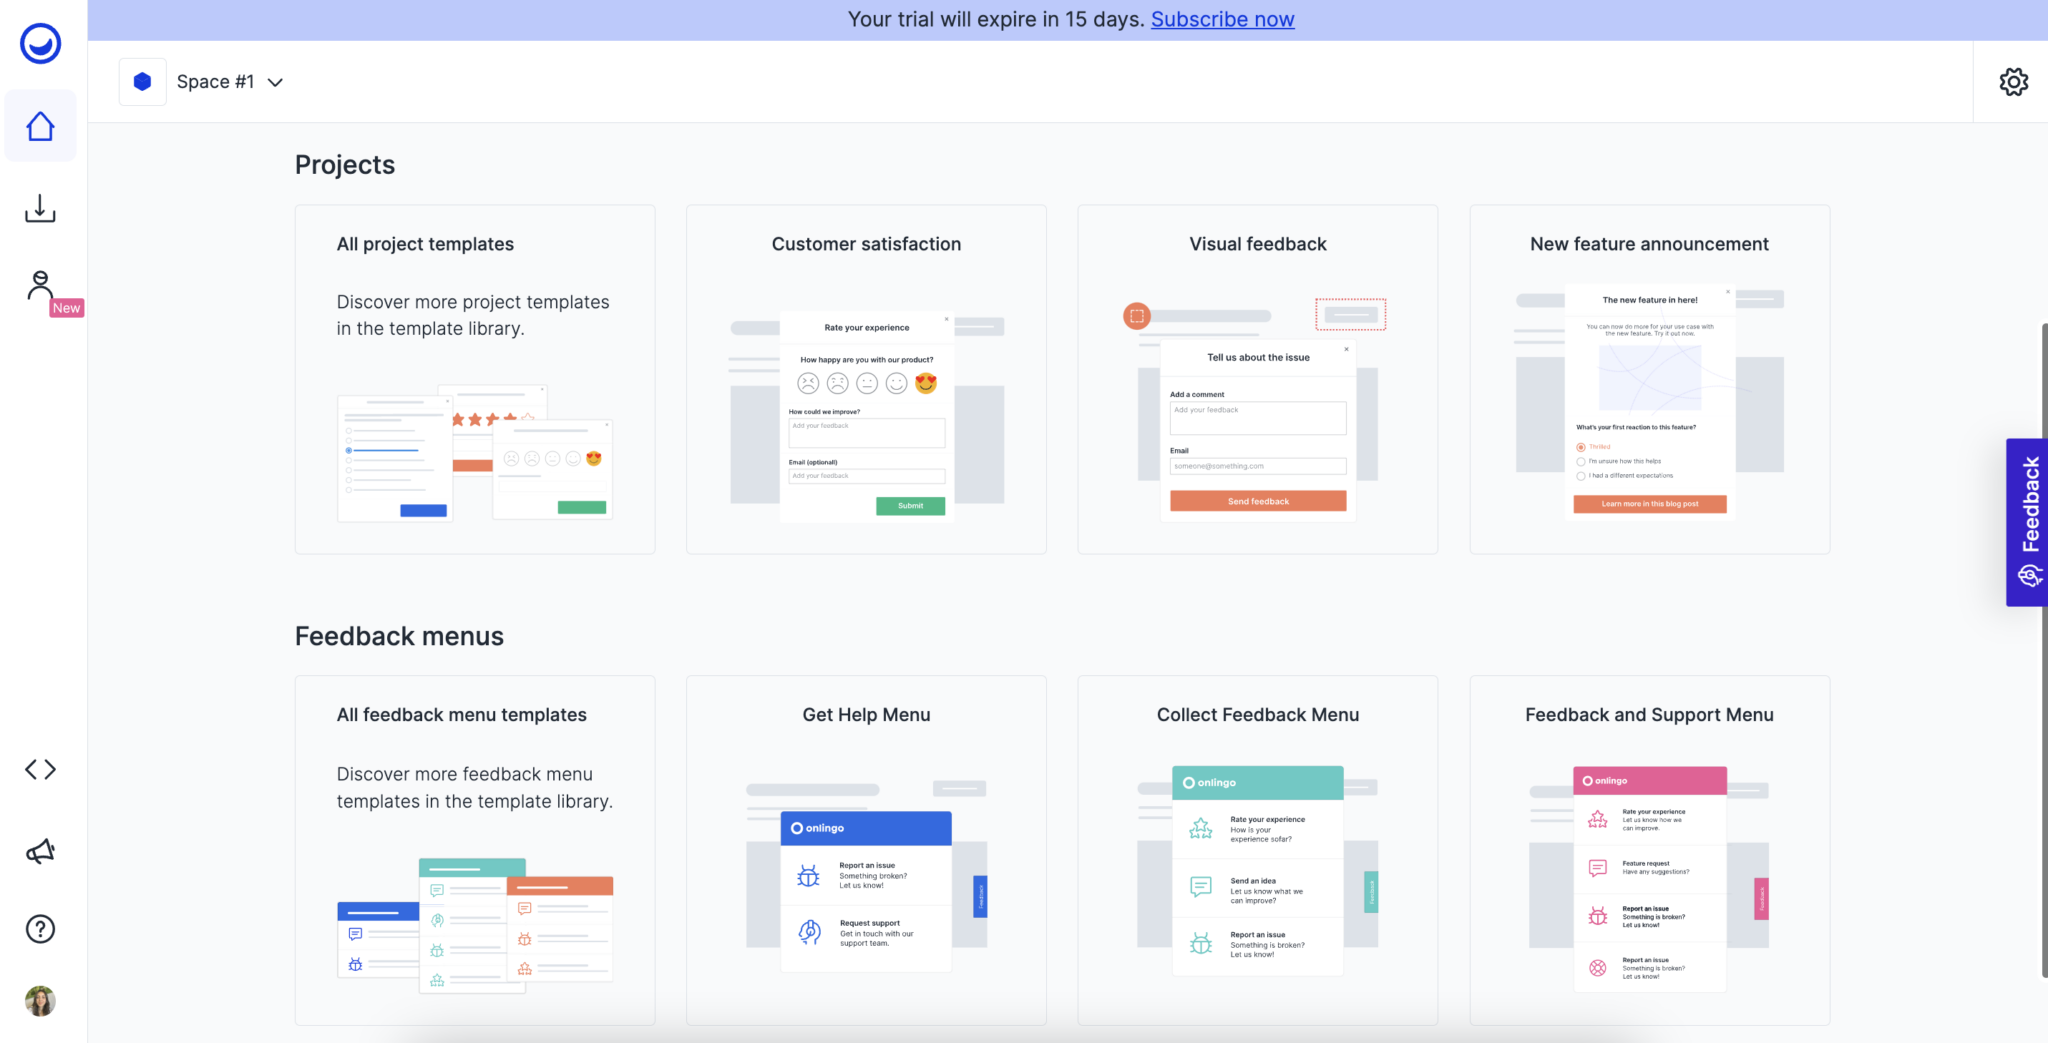Screen dimensions: 2048x1043
Task: Click your profile avatar at the bottom
Action: coord(40,1001)
